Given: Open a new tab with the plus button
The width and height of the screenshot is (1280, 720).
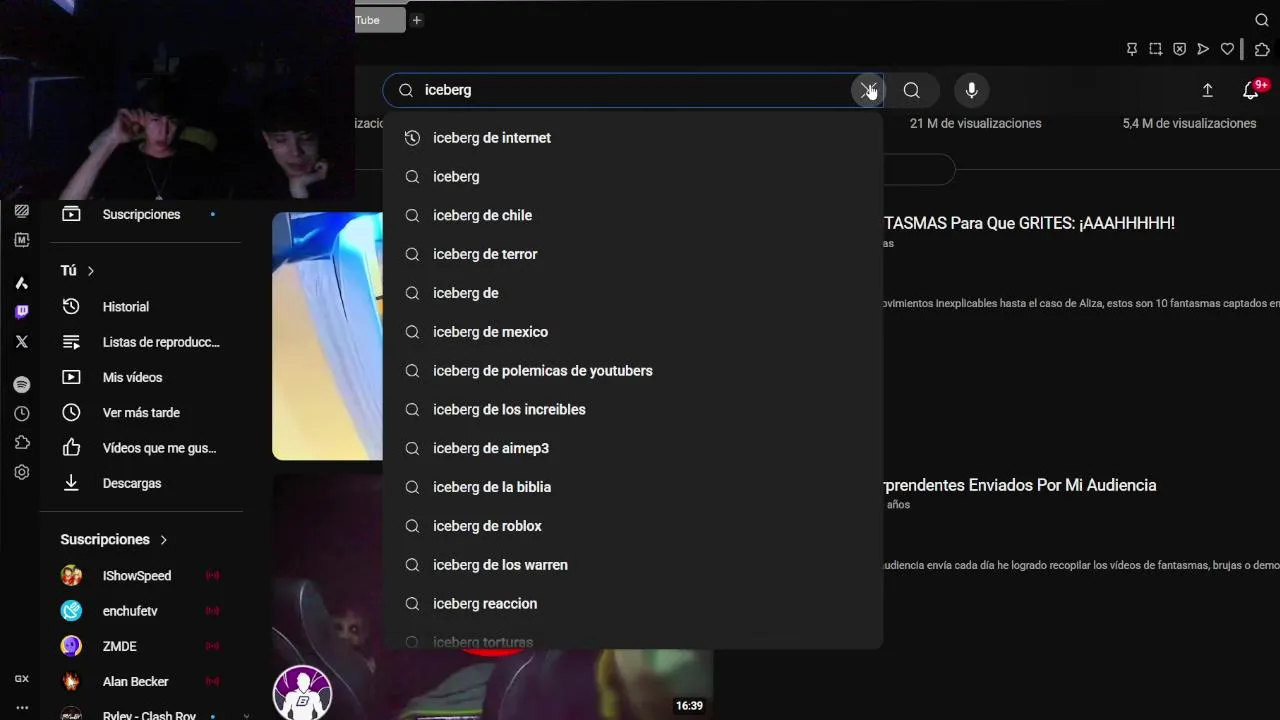Looking at the screenshot, I should click(x=417, y=20).
